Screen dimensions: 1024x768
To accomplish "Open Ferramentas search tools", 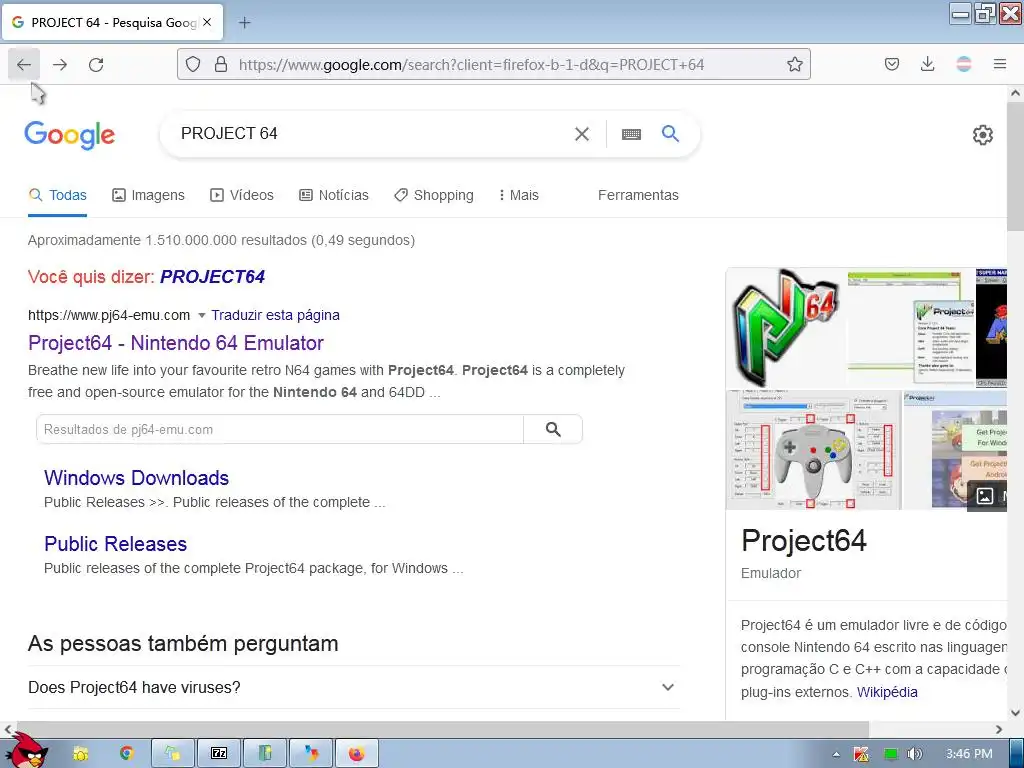I will pyautogui.click(x=638, y=195).
